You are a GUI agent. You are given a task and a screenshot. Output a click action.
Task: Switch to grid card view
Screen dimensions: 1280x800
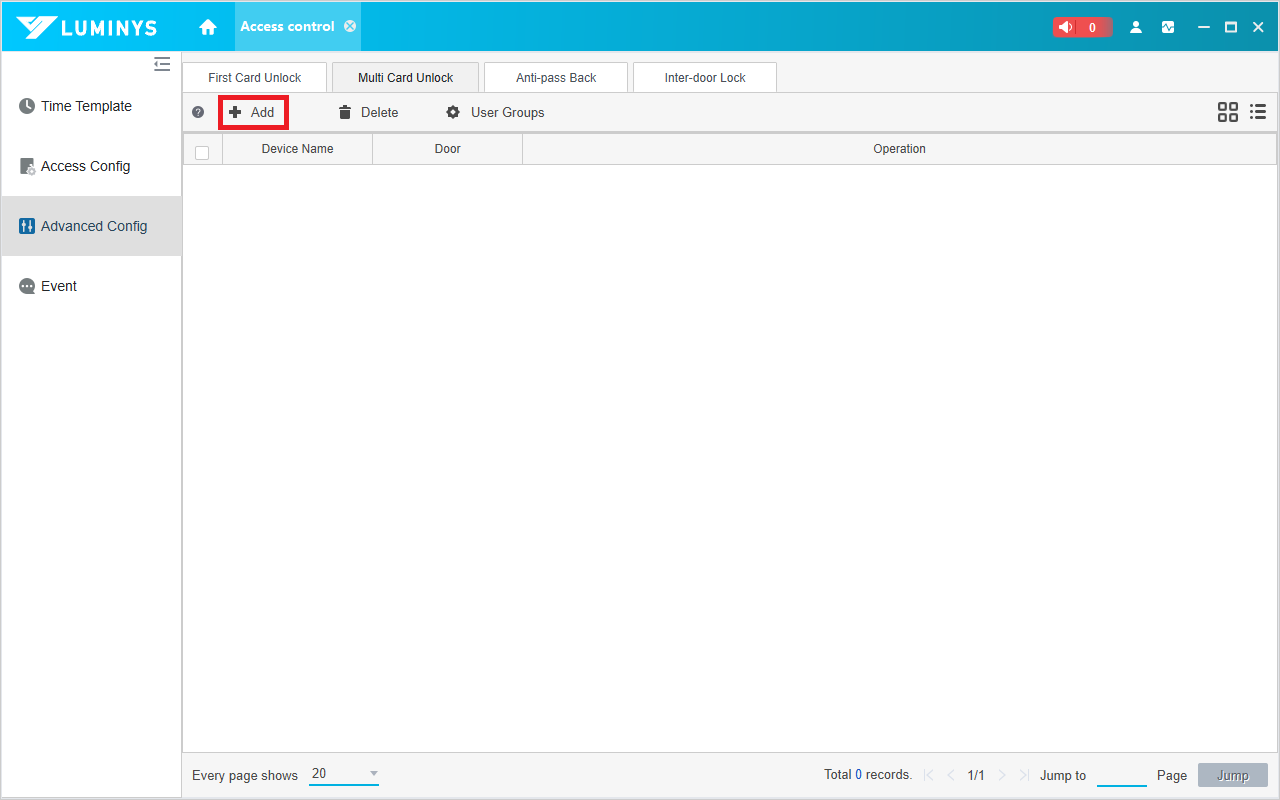click(x=1227, y=112)
